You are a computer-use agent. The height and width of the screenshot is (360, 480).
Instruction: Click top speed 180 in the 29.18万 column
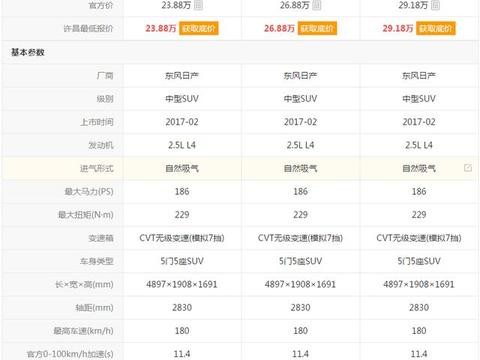point(419,331)
